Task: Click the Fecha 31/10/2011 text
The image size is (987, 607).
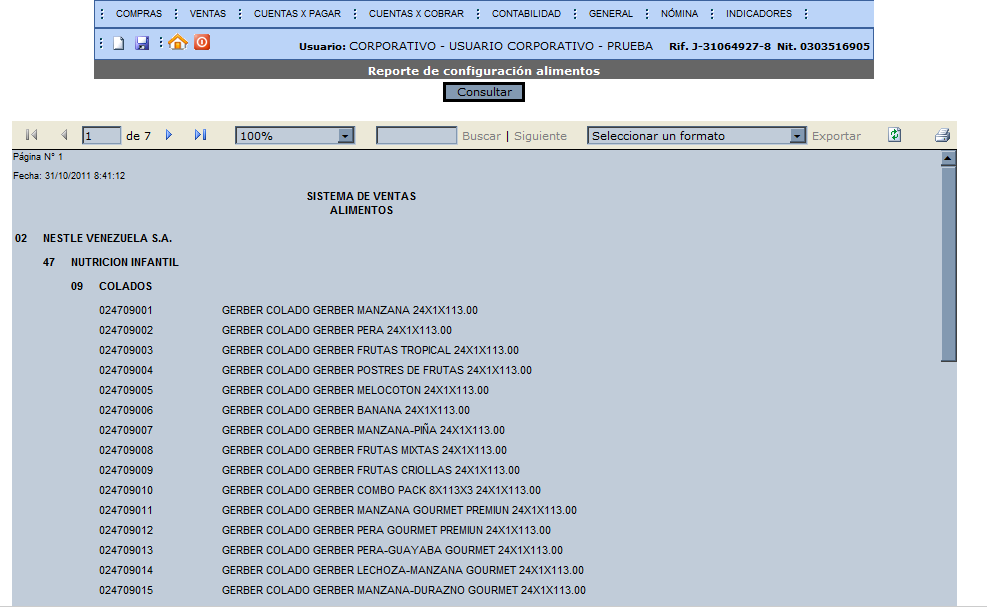Action: [x=69, y=176]
